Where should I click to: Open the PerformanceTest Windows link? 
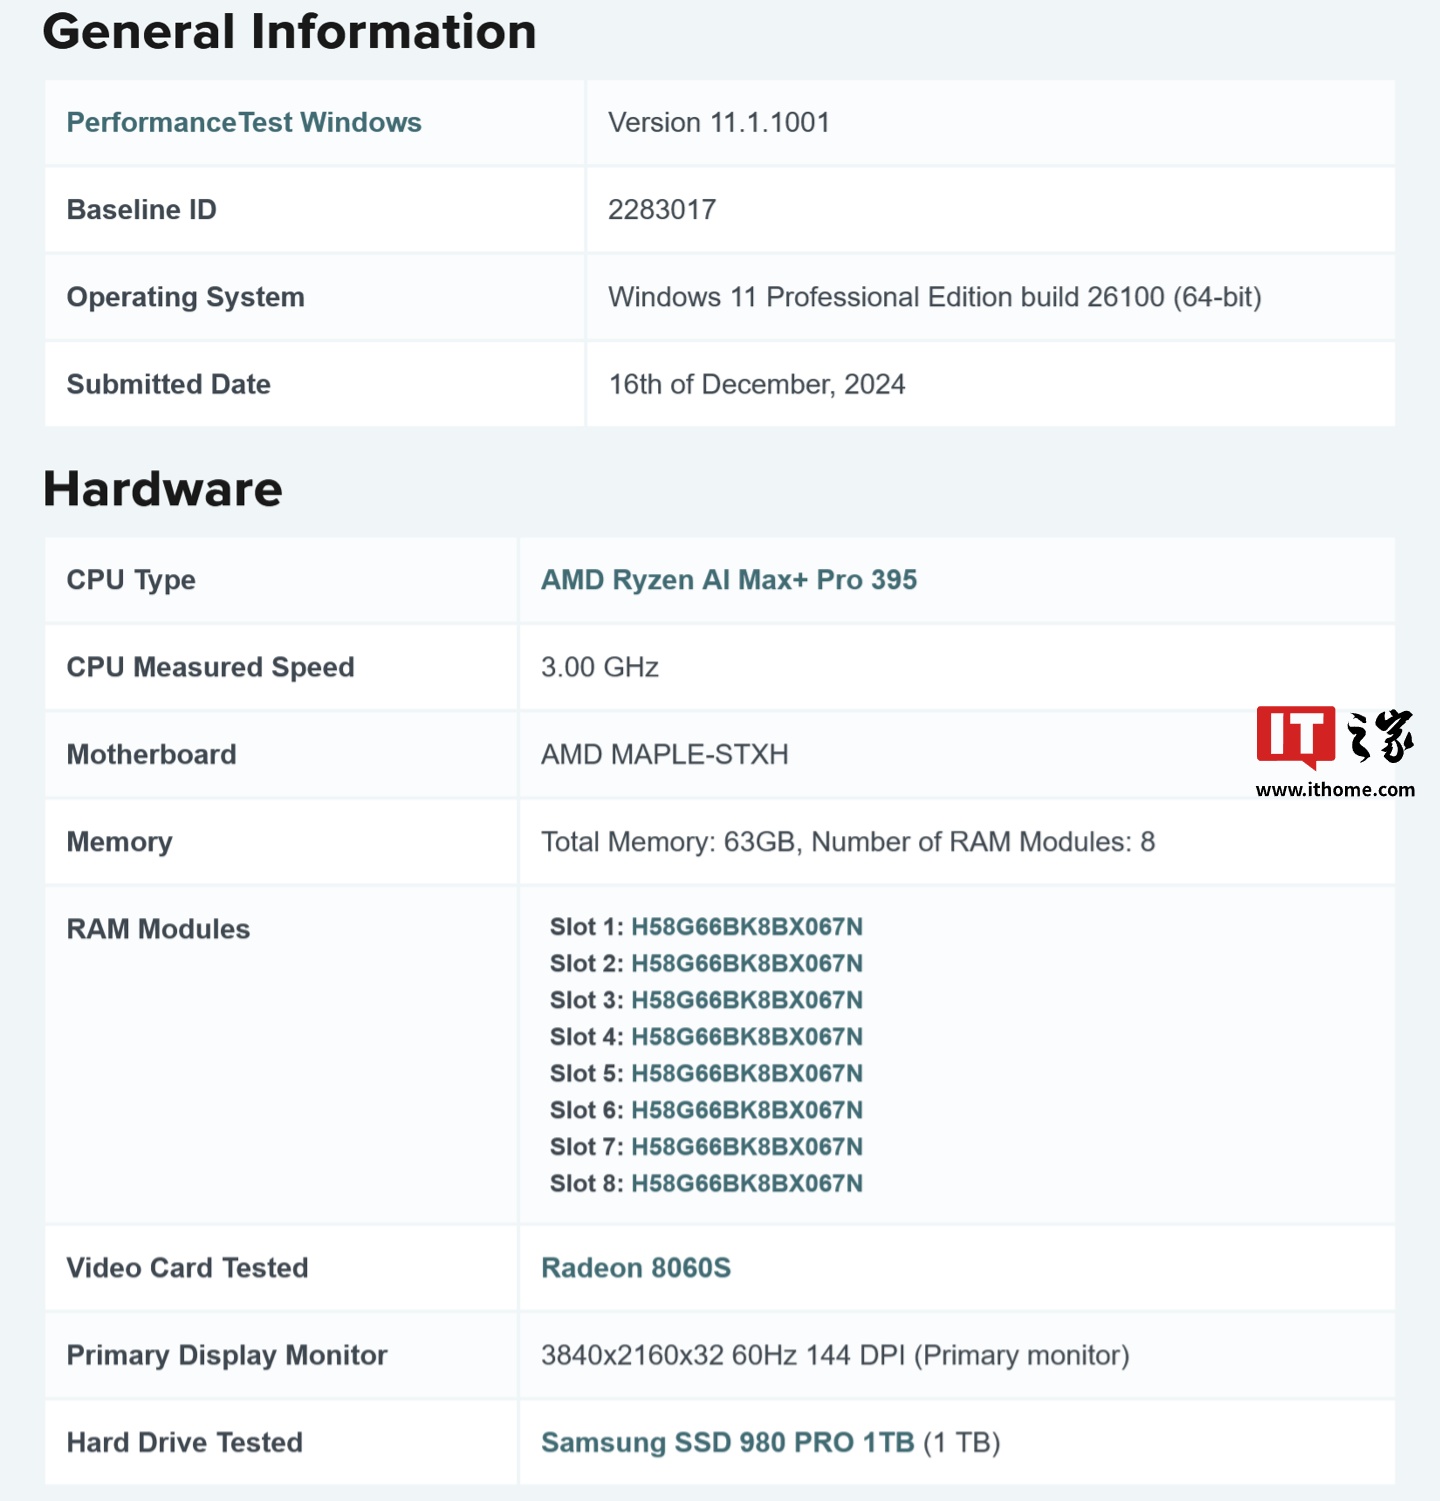[243, 122]
